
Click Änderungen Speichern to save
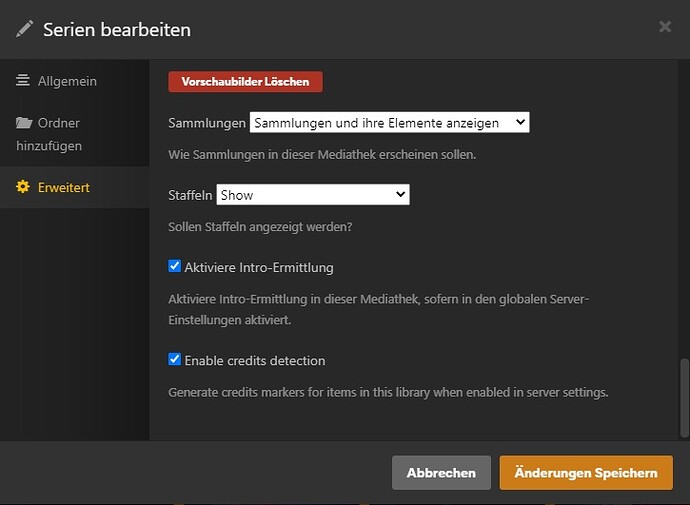click(586, 472)
